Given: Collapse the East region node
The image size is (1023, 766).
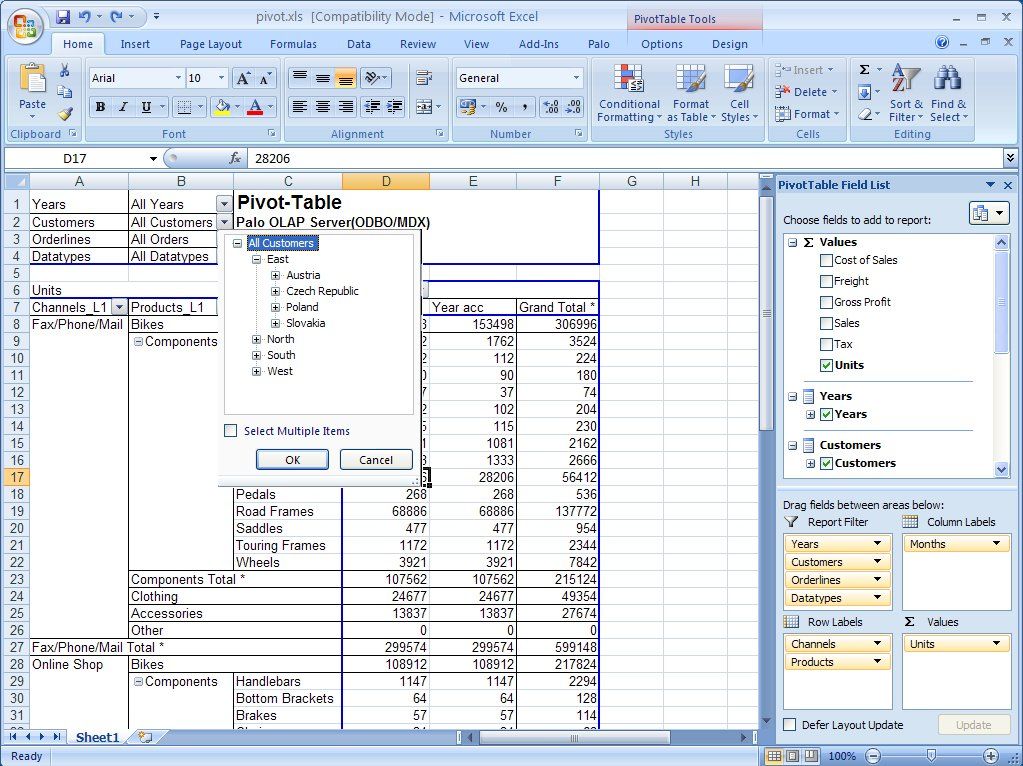Looking at the screenshot, I should (x=256, y=260).
